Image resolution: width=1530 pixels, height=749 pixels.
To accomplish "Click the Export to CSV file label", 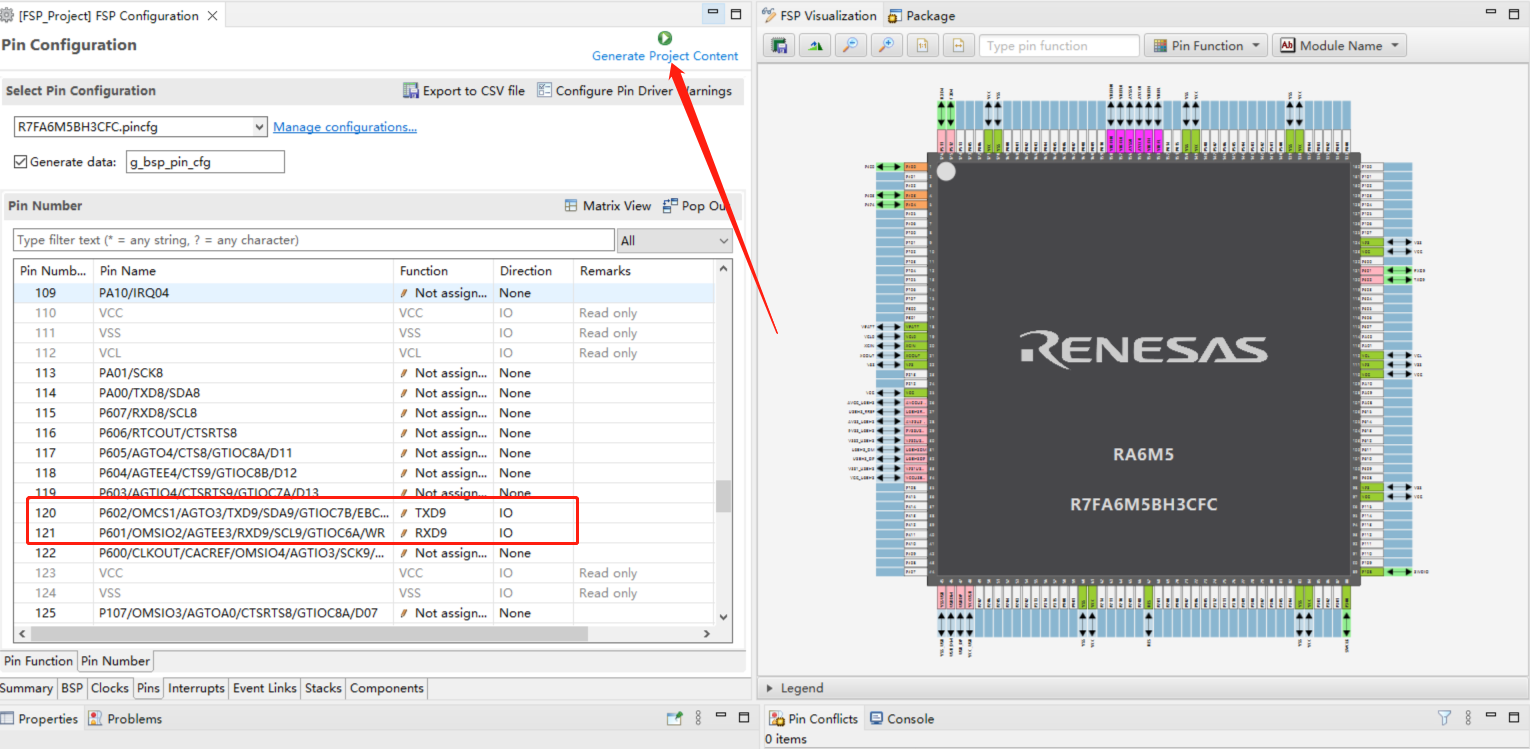I will [x=474, y=90].
